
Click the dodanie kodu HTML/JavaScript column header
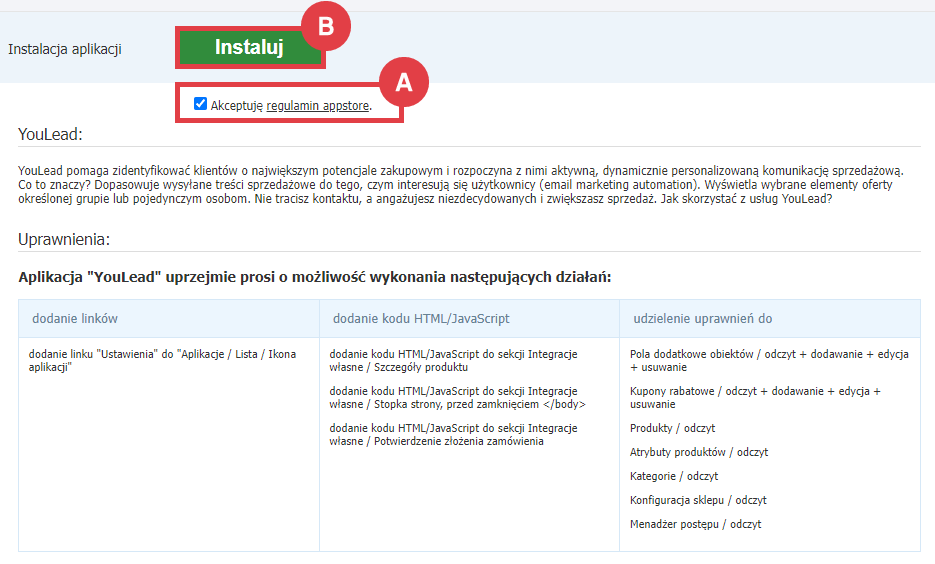tap(421, 318)
